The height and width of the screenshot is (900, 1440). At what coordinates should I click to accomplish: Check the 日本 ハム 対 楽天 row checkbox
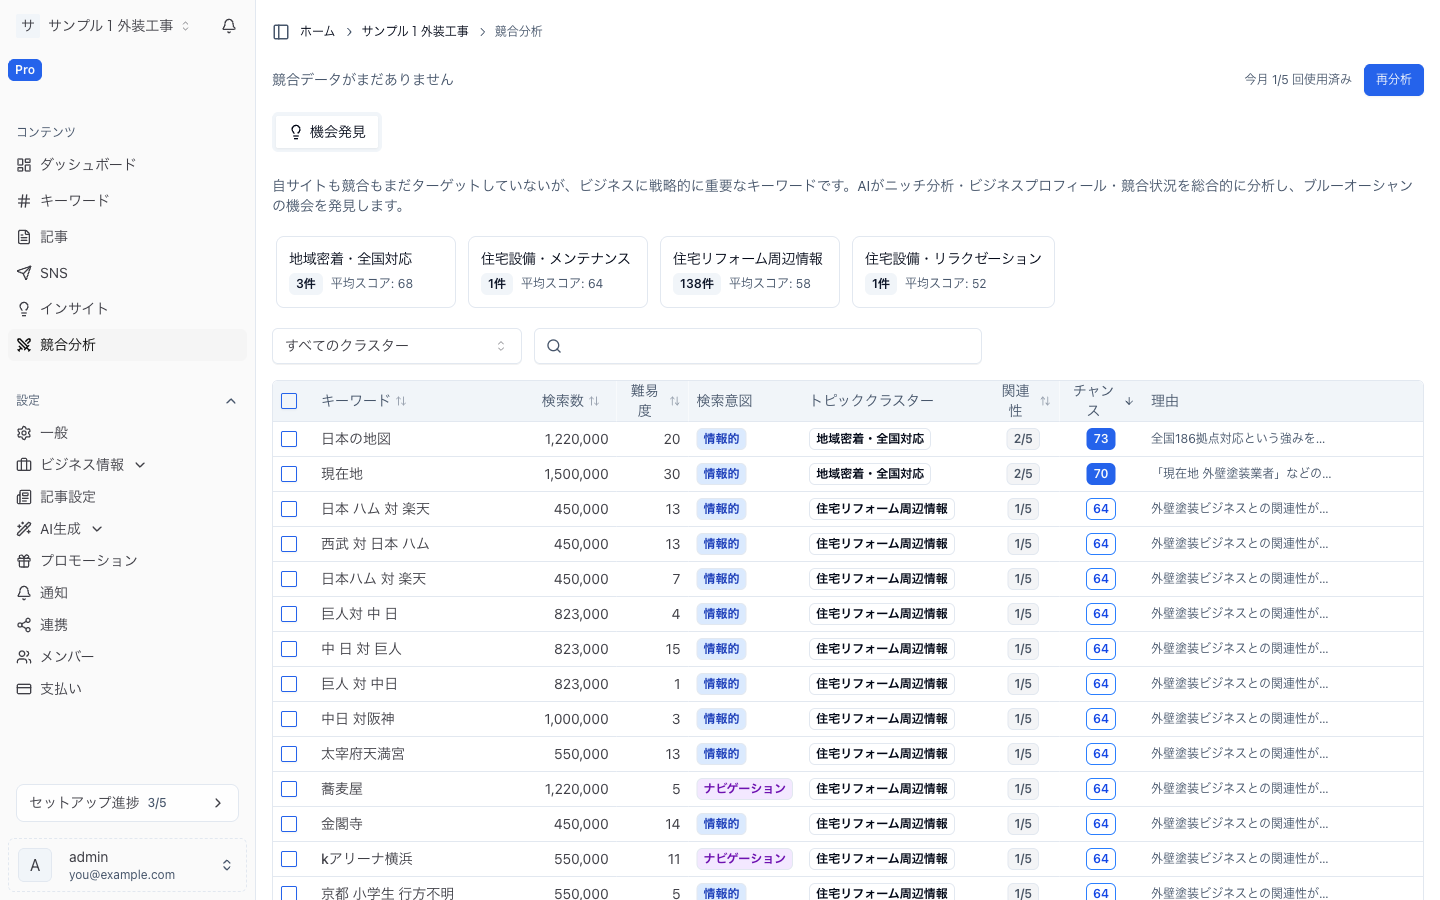pyautogui.click(x=289, y=509)
